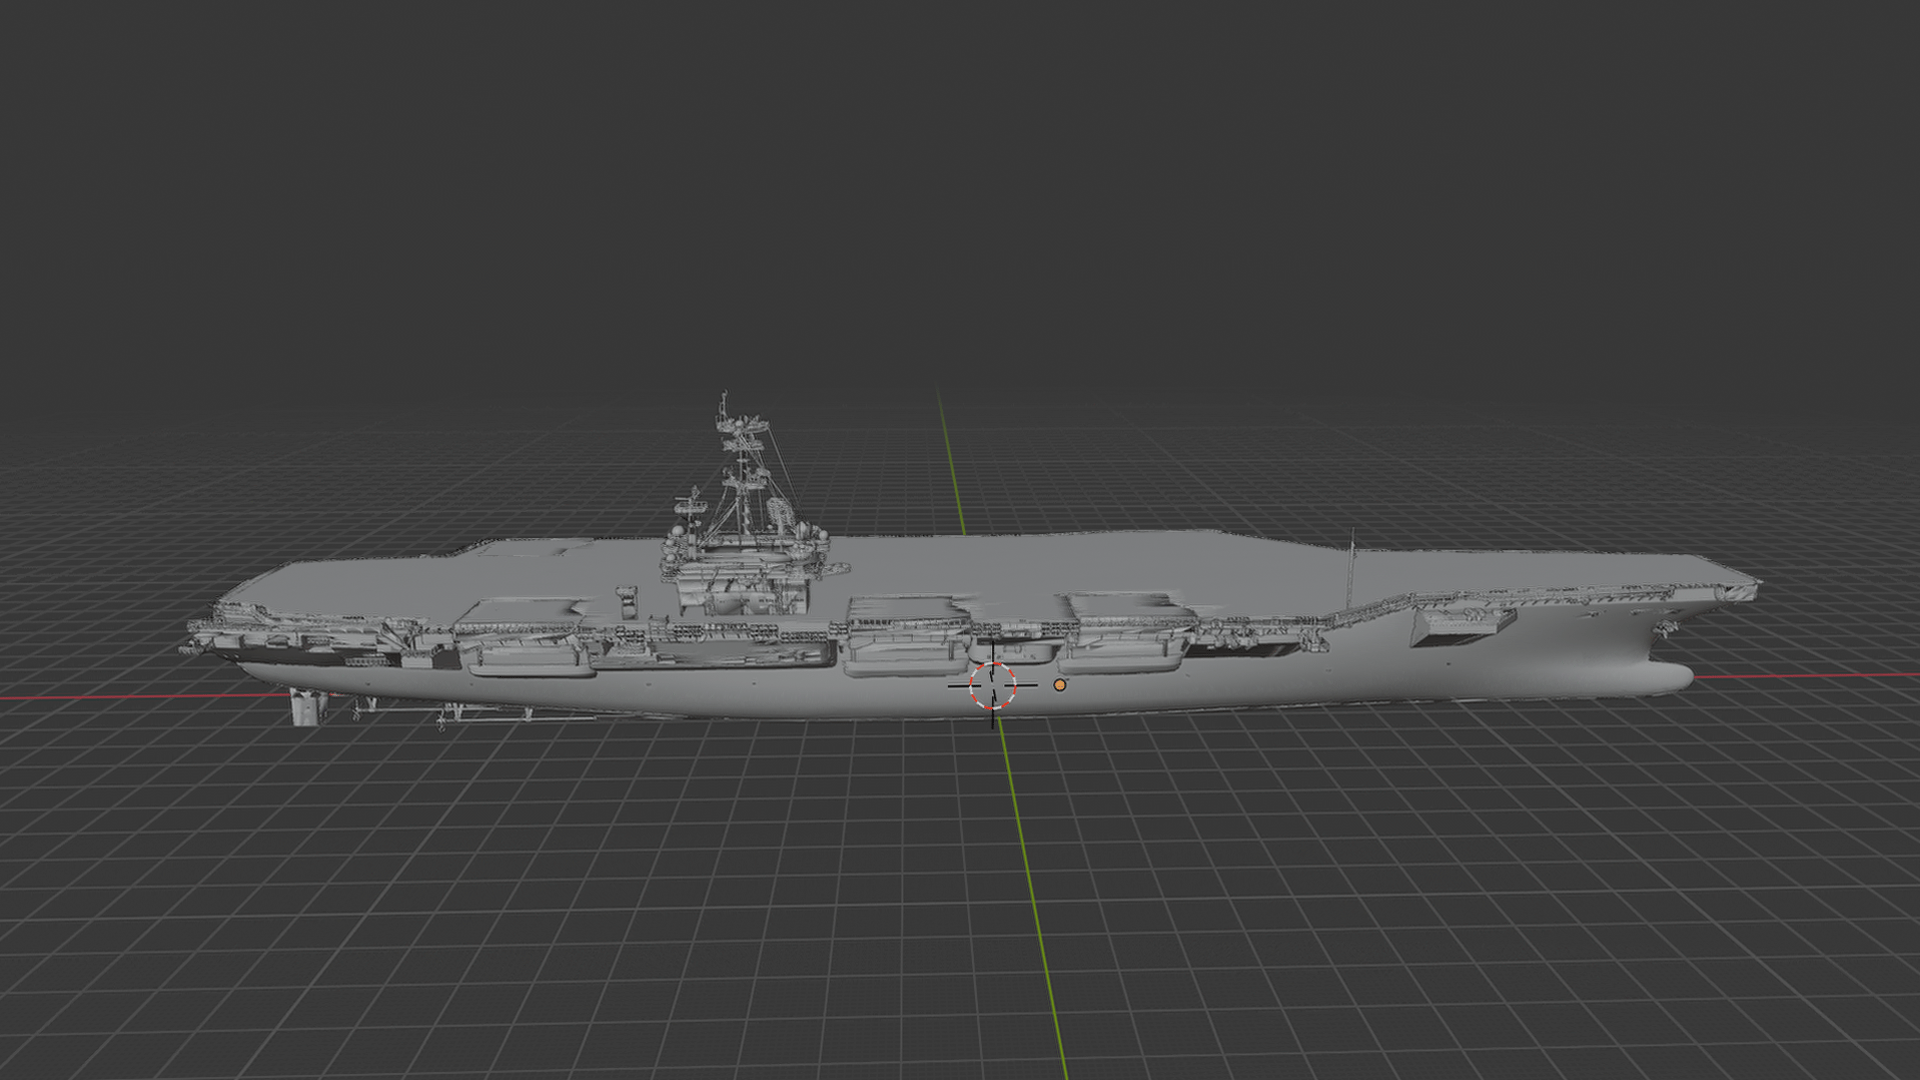The height and width of the screenshot is (1080, 1920).
Task: Click the thin antenna pole near the bow deck
Action: pos(1353,567)
